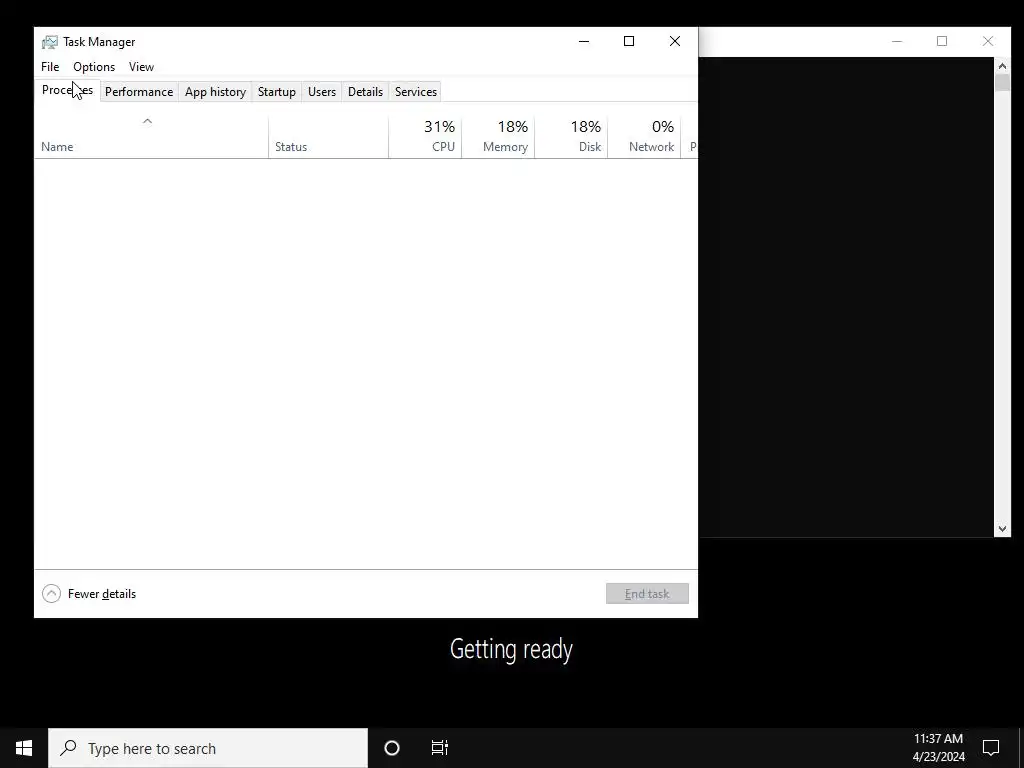The image size is (1024, 768).
Task: Maximize the Task Manager window
Action: tap(629, 41)
